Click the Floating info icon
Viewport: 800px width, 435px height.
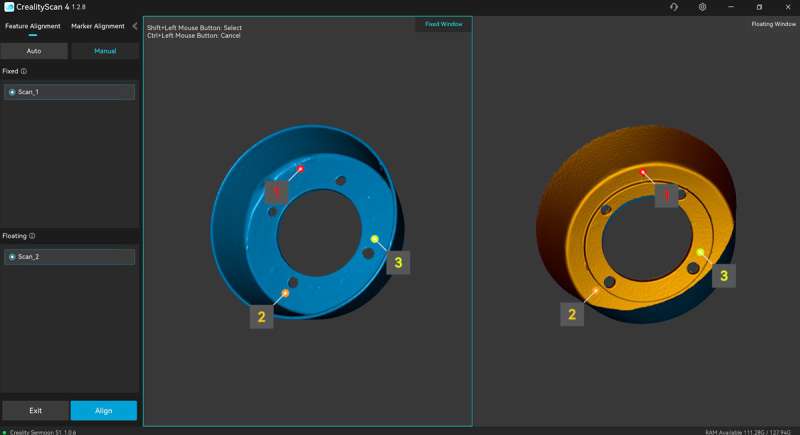click(x=32, y=236)
